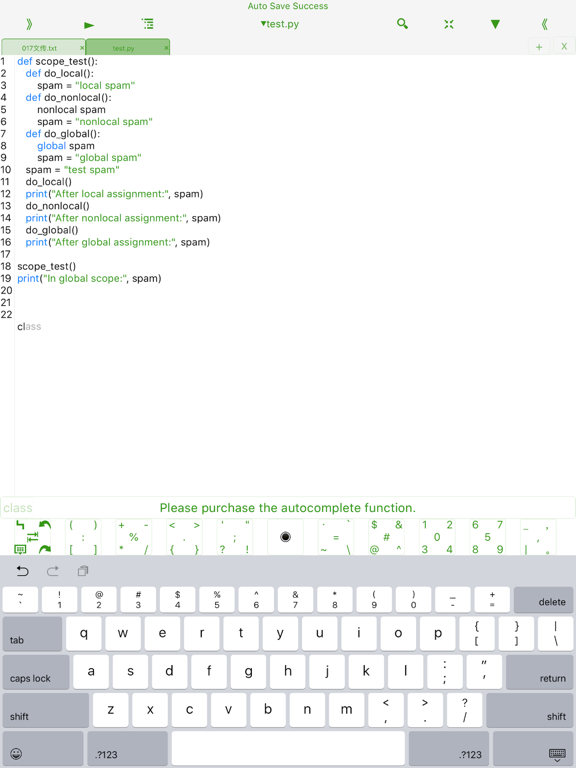Place cursor on 'nonlocal spam' line 5
Screen dimensions: 576x768
click(71, 110)
